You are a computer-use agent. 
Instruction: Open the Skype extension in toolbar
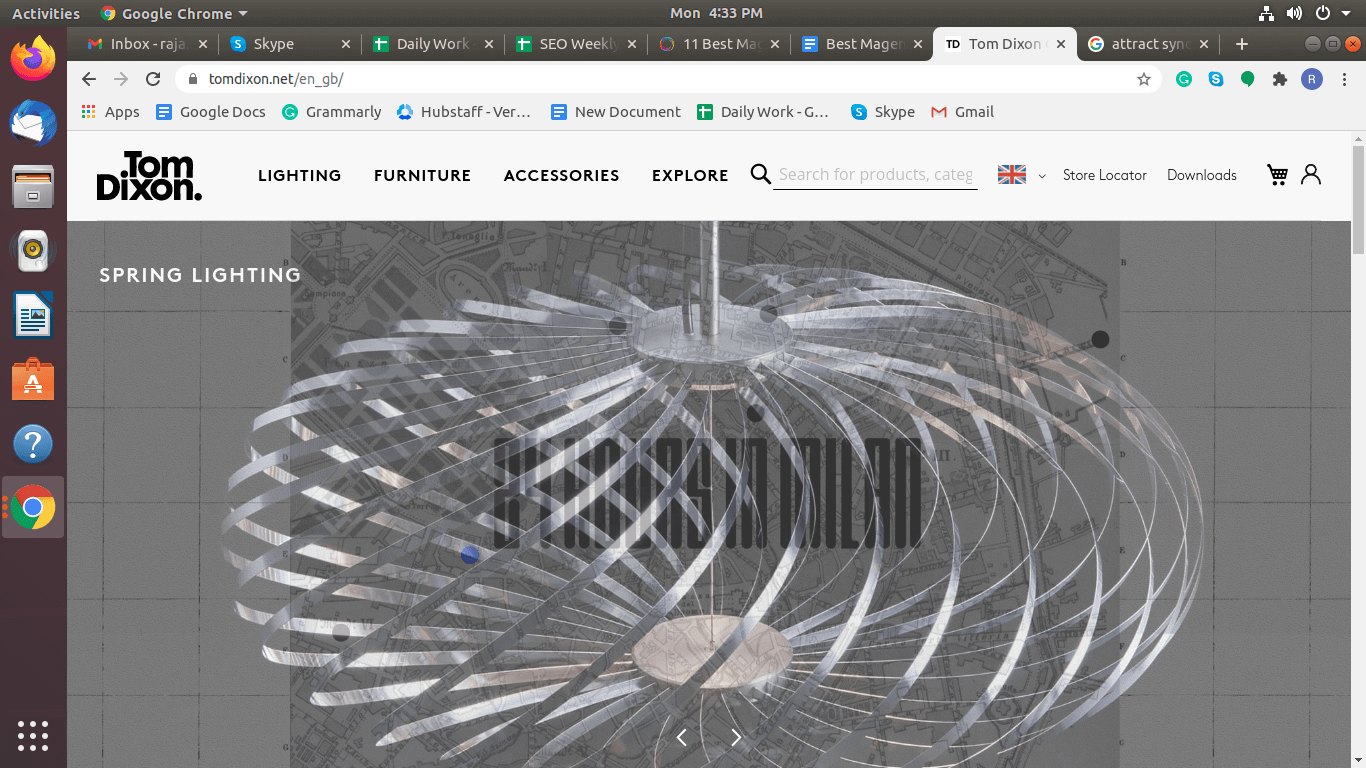(1216, 79)
